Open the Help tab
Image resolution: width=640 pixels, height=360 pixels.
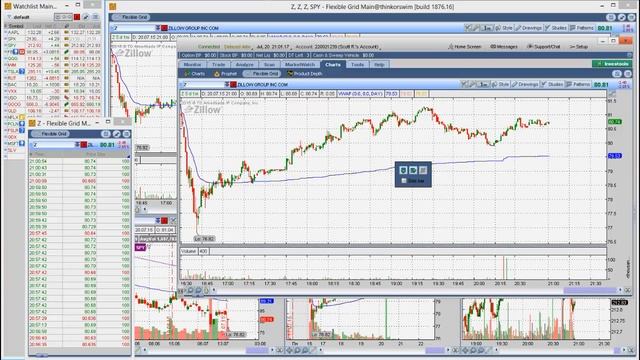click(379, 64)
